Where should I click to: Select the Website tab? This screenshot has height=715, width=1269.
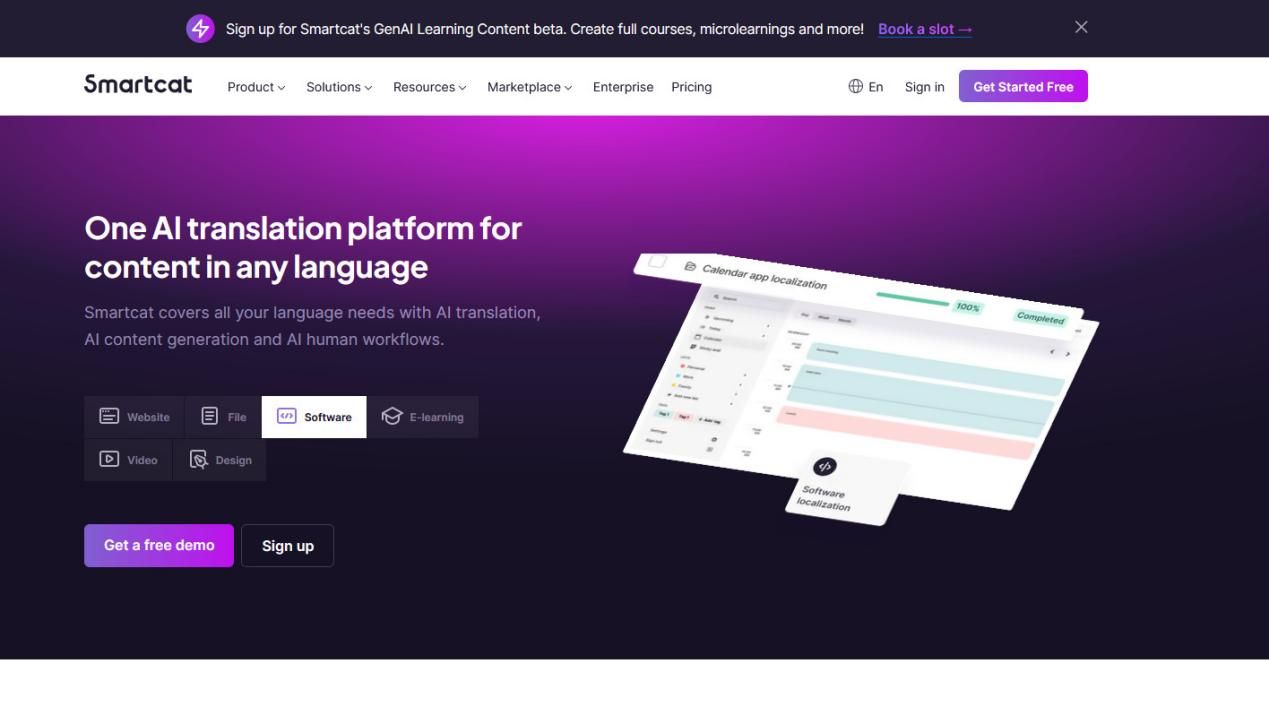point(134,417)
